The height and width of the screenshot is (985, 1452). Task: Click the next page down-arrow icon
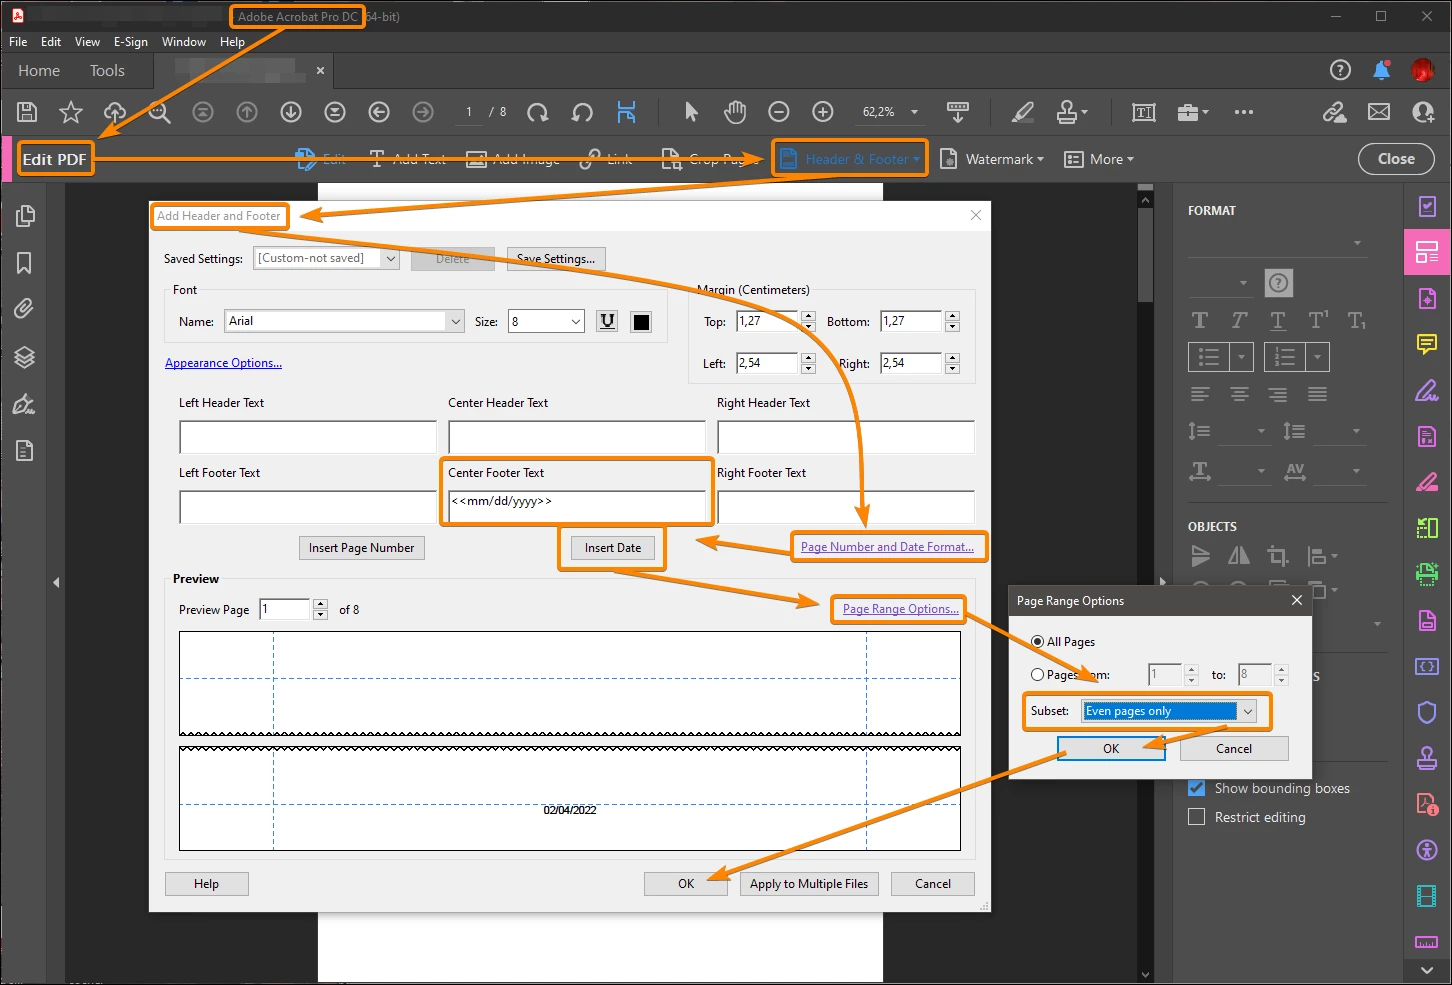(291, 112)
